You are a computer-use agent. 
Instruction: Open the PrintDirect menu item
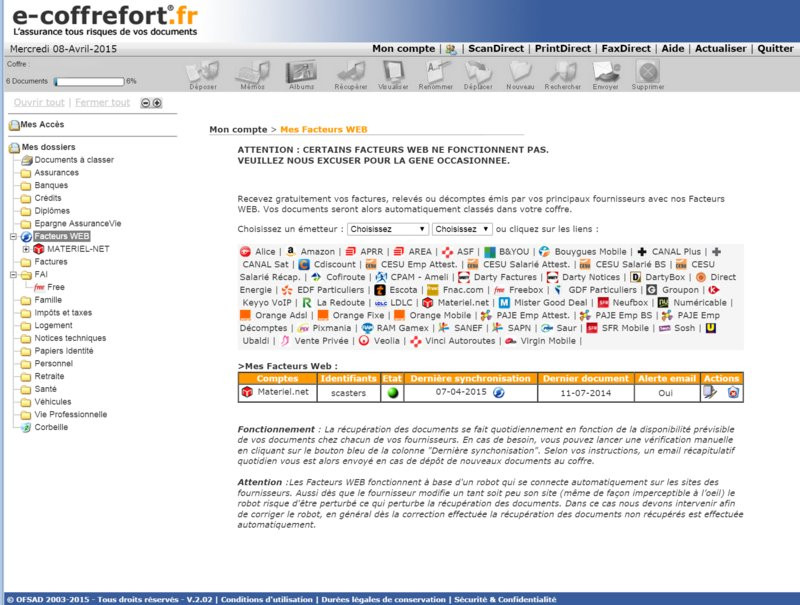563,48
